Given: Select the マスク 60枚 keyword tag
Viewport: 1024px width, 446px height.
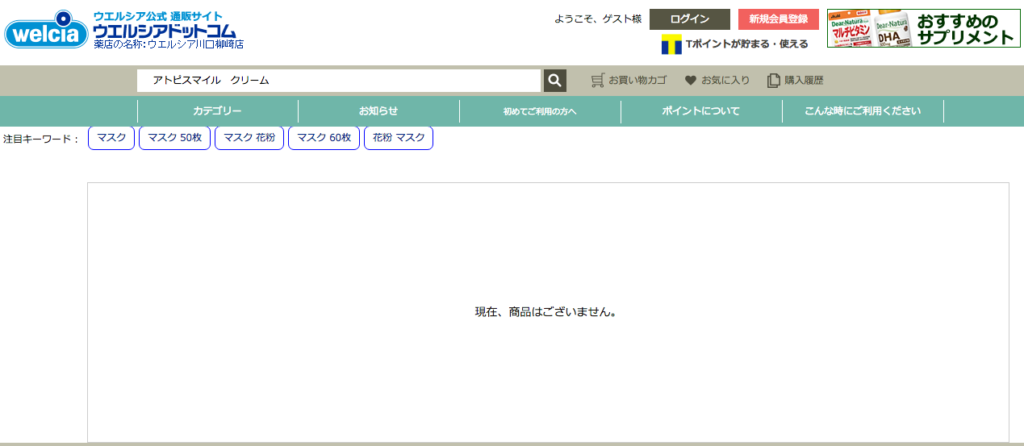Looking at the screenshot, I should coord(324,138).
